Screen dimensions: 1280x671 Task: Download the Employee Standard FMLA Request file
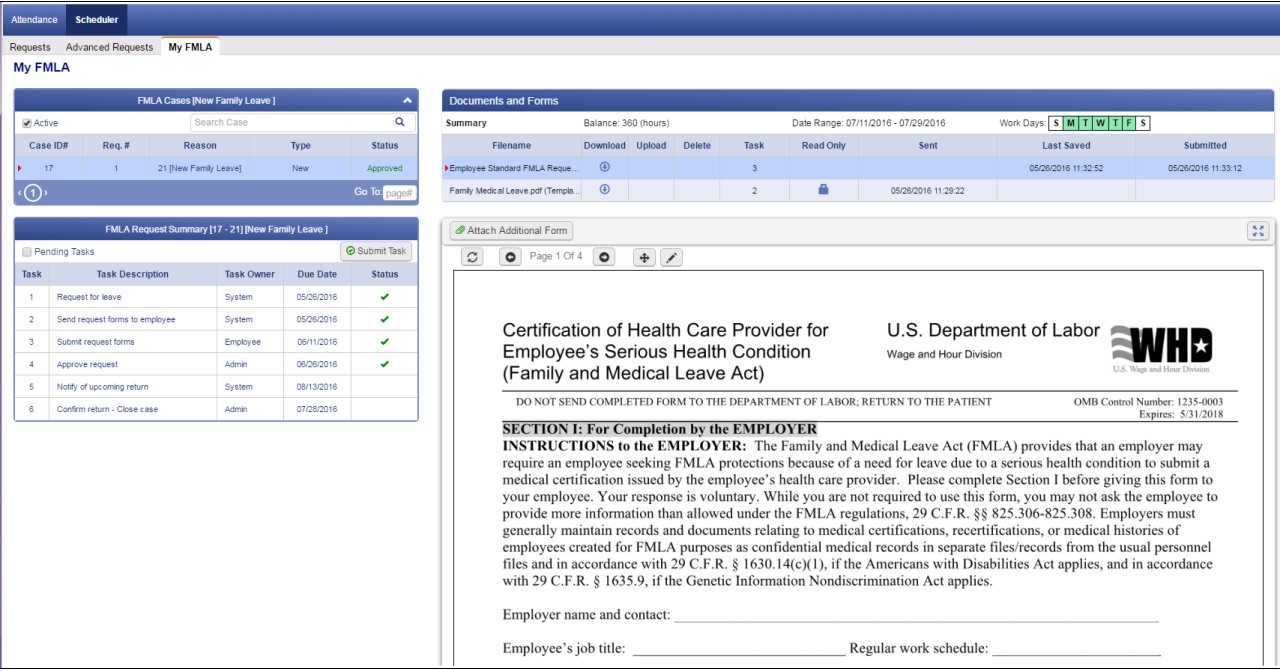pyautogui.click(x=604, y=167)
